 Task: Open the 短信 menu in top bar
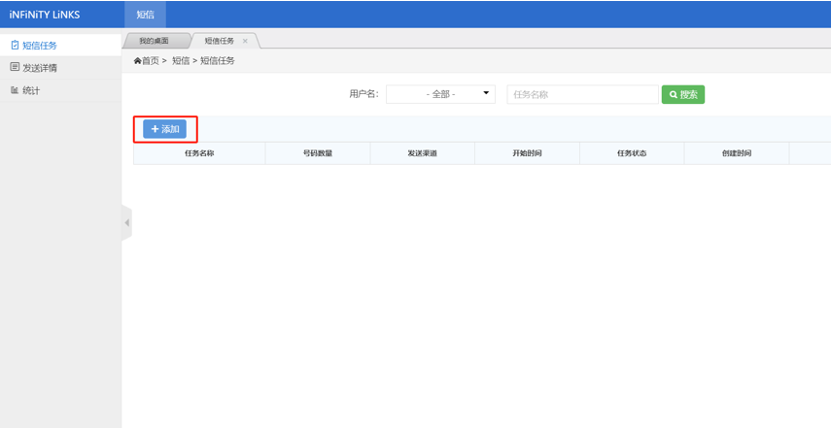point(145,14)
